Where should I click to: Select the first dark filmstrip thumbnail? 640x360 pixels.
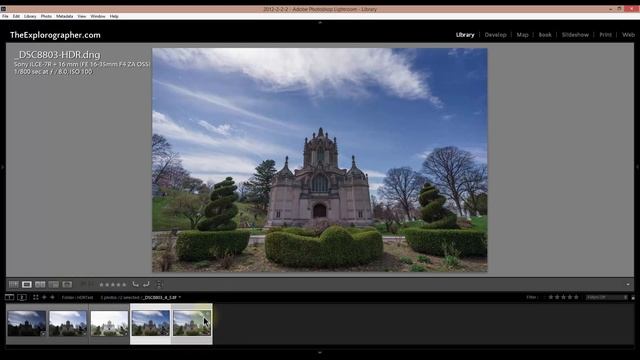tap(27, 323)
